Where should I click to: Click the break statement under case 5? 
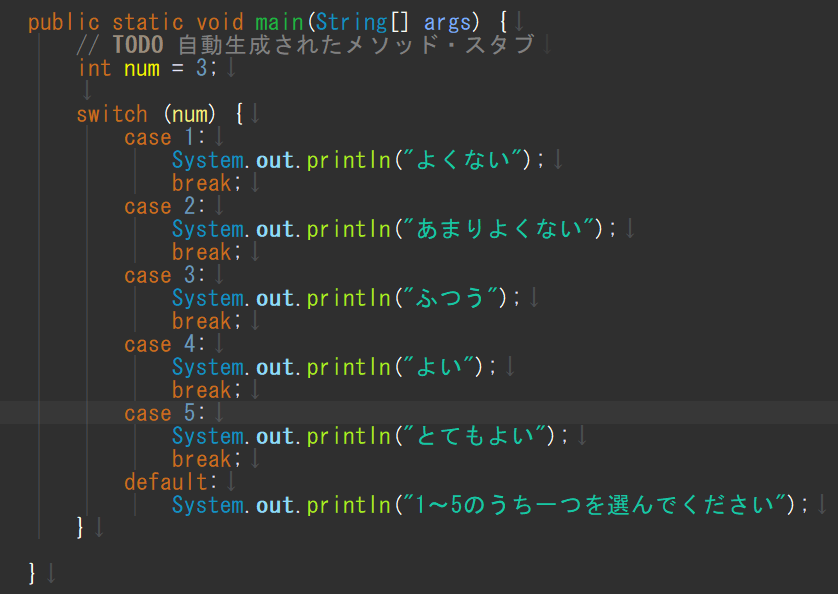206,459
